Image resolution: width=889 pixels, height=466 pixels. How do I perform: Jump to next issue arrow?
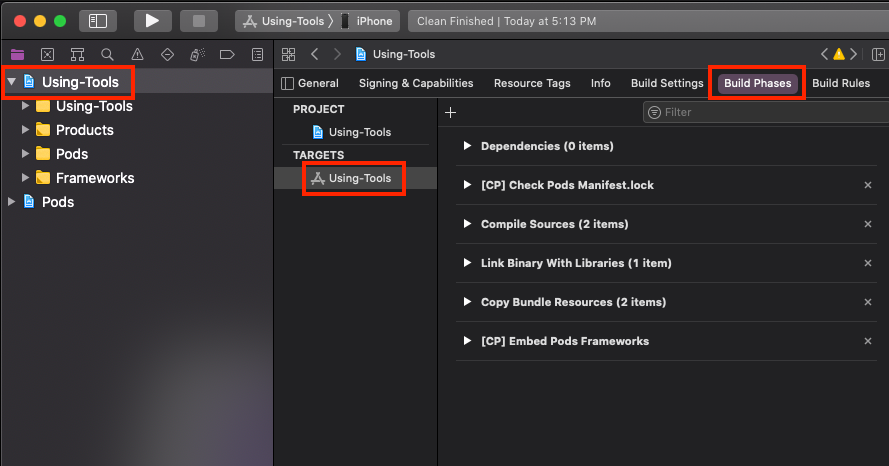[x=853, y=54]
